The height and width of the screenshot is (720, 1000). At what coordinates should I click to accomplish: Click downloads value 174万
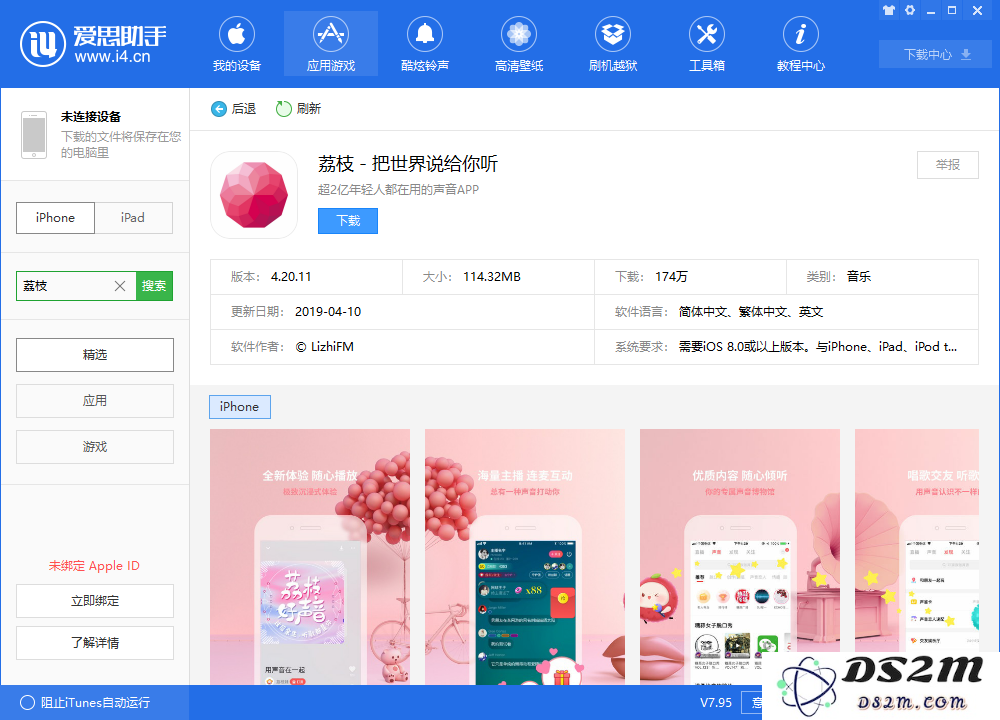point(672,277)
